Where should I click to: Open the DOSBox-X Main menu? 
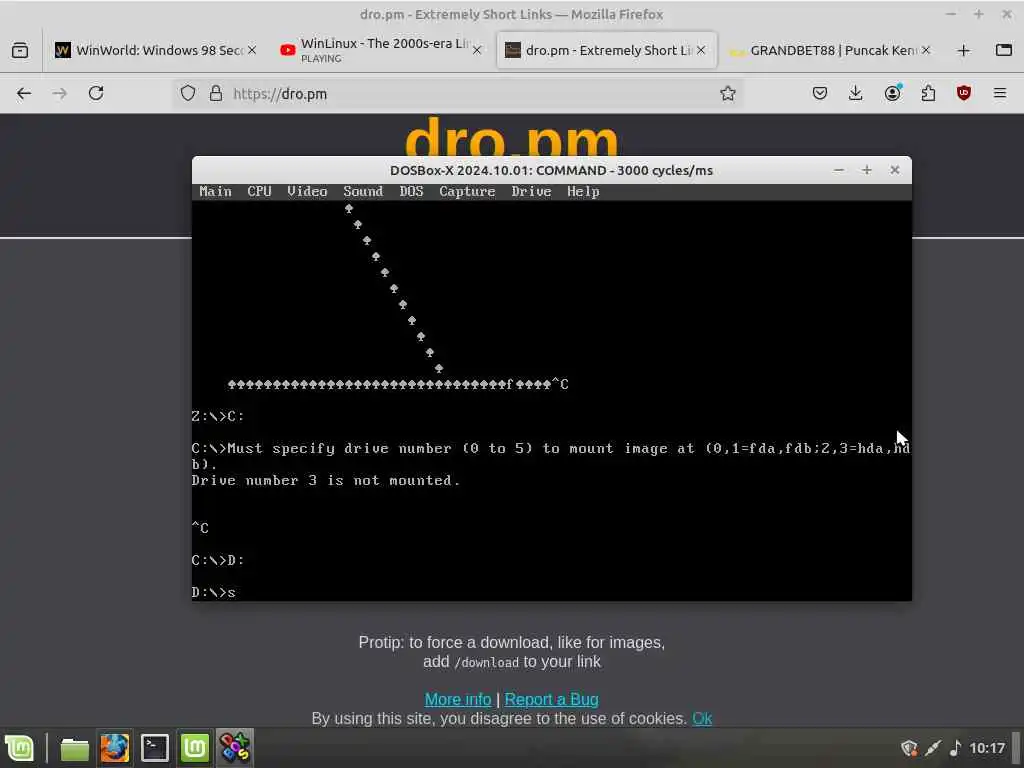point(216,191)
